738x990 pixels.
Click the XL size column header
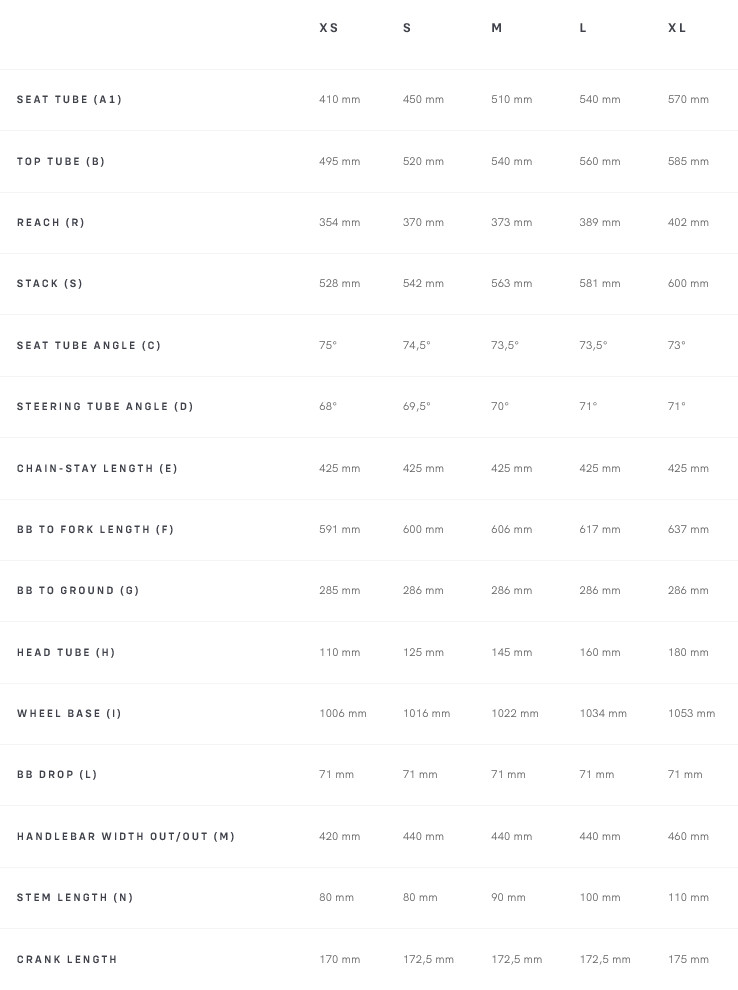pos(677,28)
